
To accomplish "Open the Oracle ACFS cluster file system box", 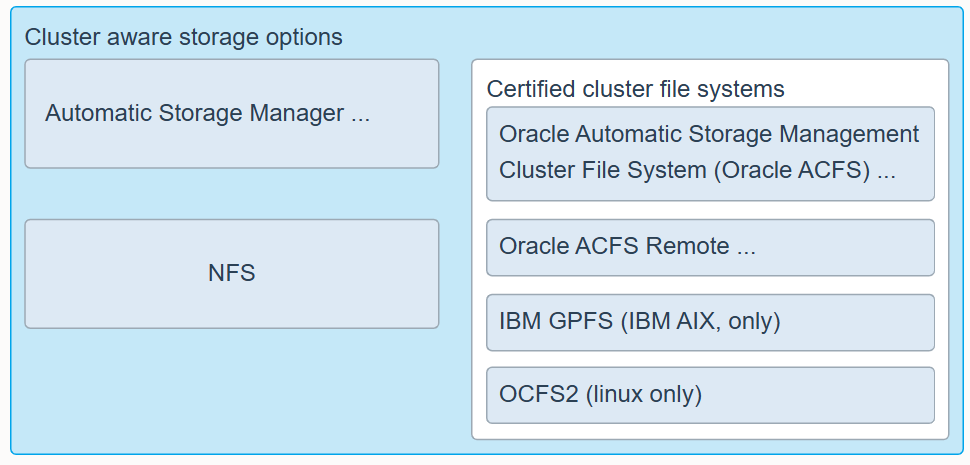I will [710, 153].
